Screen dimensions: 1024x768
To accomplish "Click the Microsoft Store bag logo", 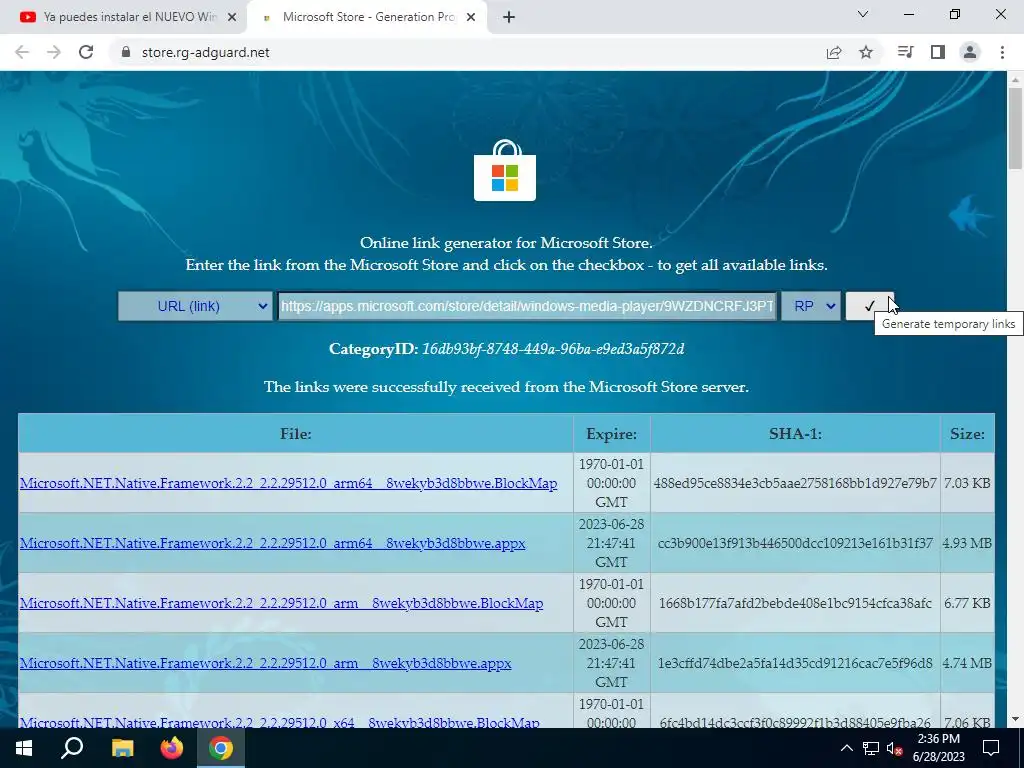I will (505, 170).
